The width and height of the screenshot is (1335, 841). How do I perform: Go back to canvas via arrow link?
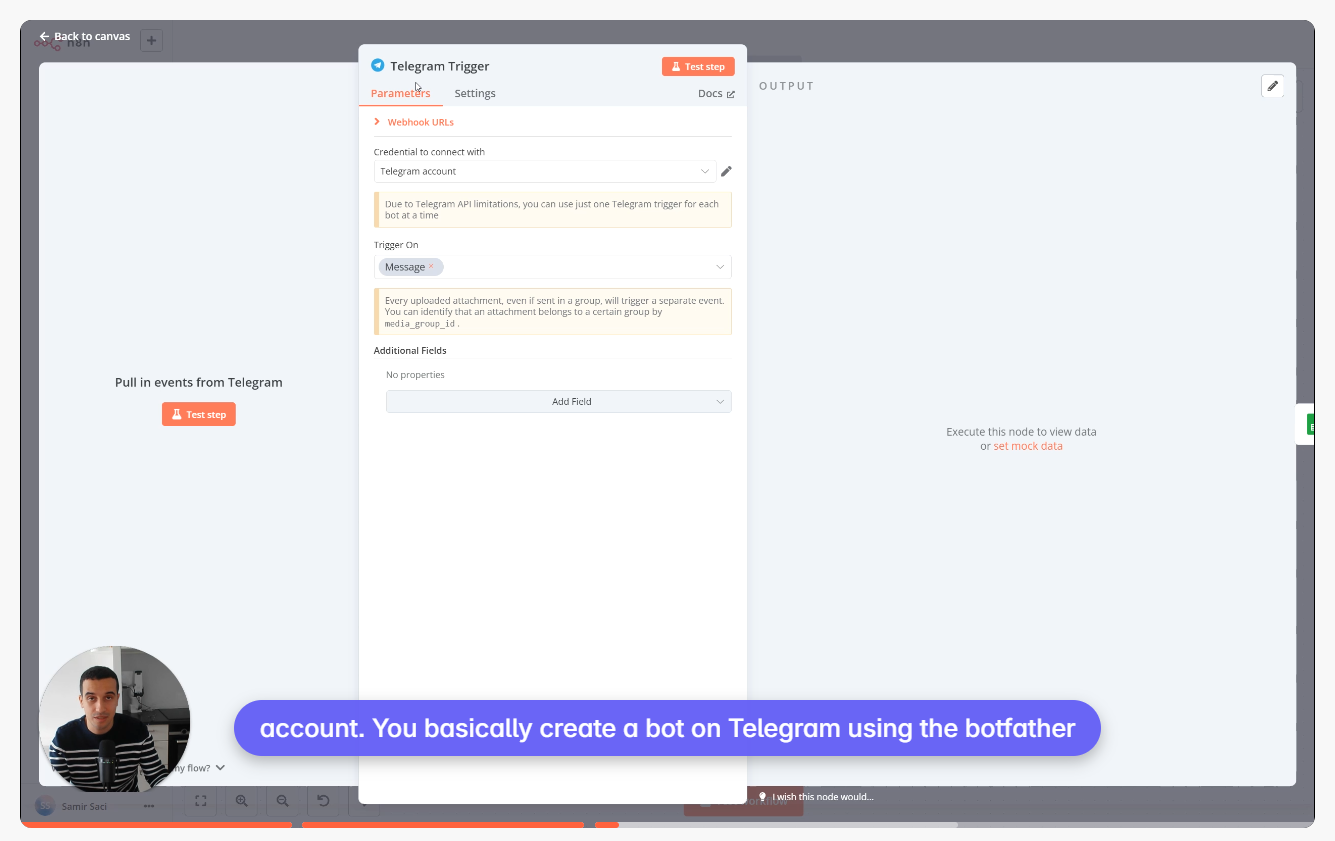84,37
